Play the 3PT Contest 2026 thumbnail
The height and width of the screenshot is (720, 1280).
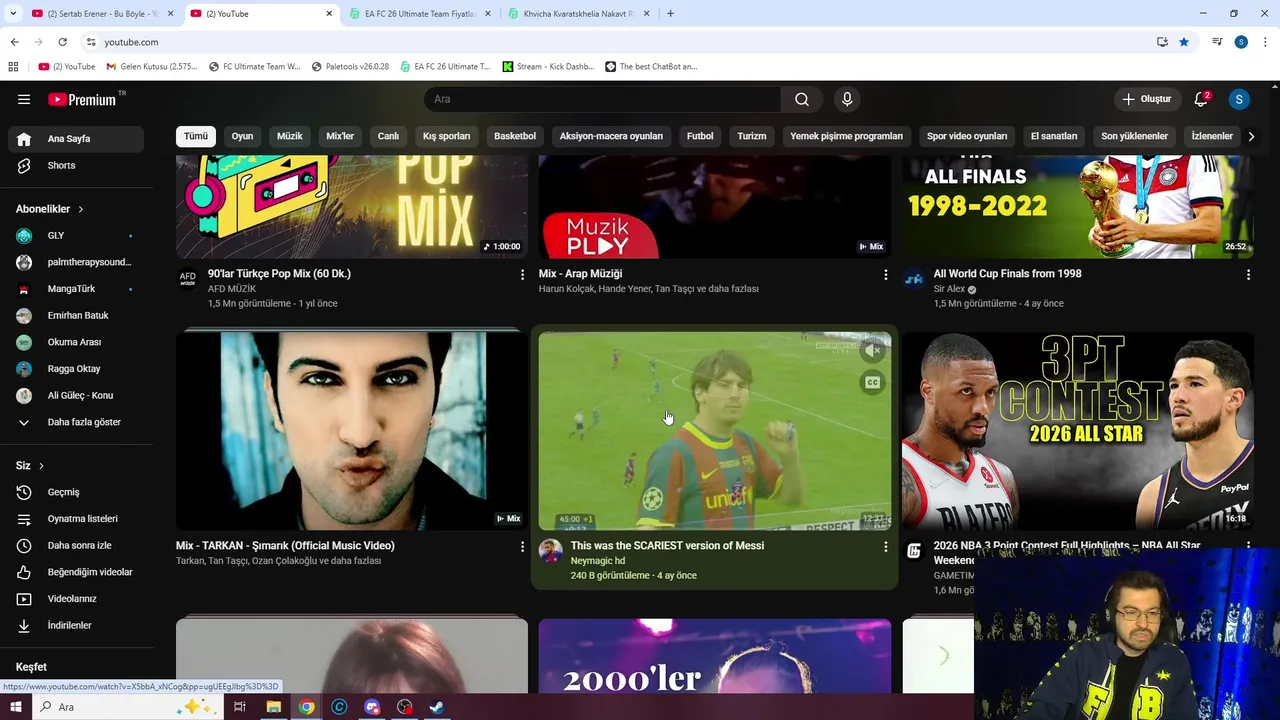[1077, 430]
